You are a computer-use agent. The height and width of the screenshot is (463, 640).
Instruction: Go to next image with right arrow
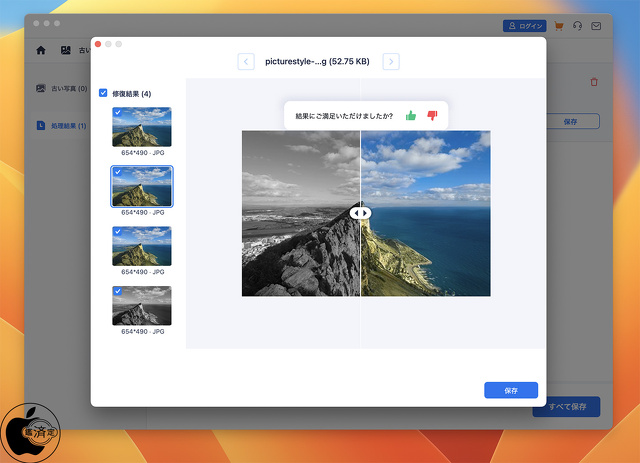(391, 62)
